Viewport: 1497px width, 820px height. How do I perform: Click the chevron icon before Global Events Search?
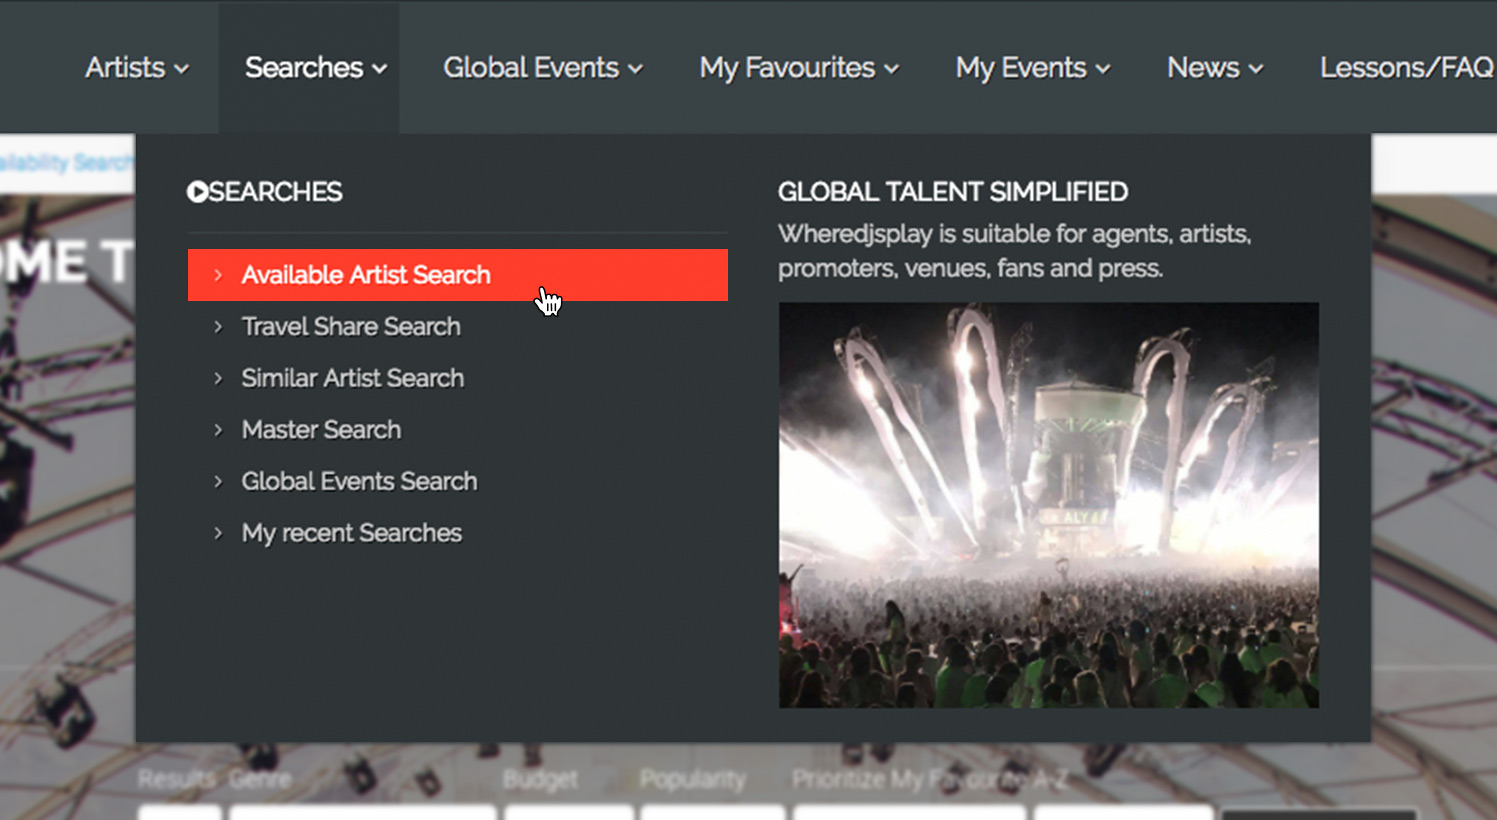click(x=218, y=482)
